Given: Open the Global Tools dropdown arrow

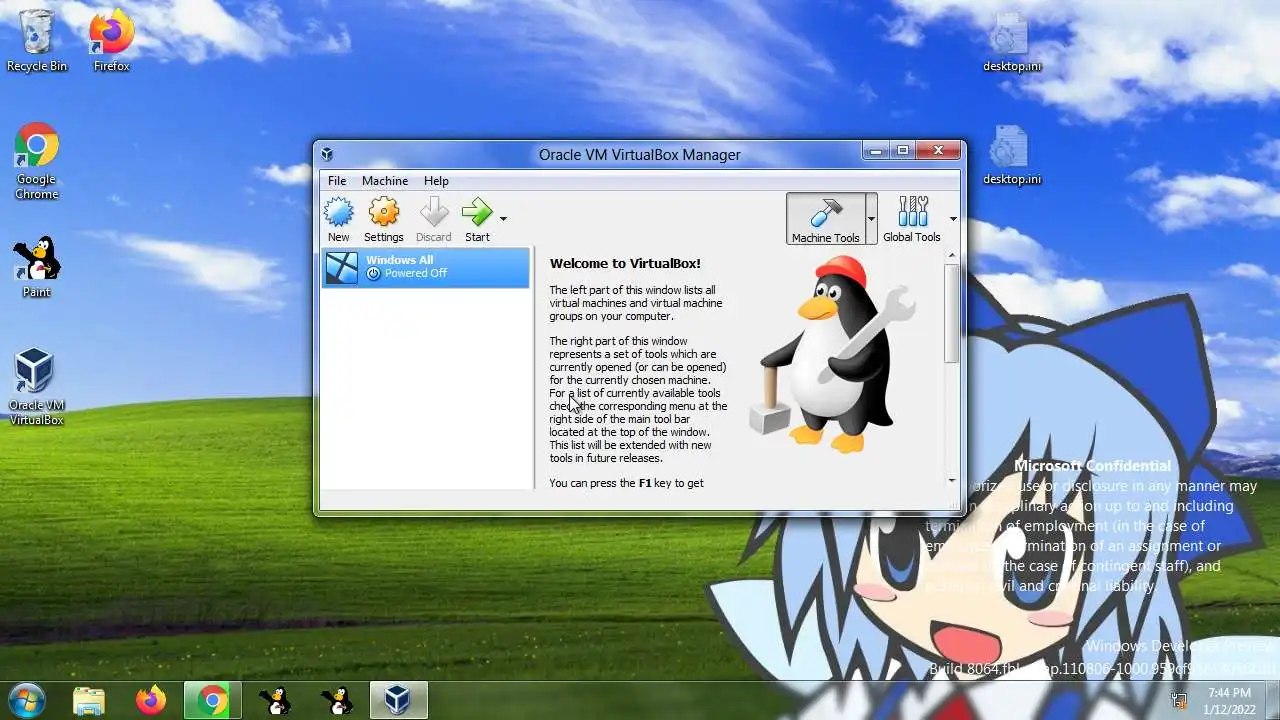Looking at the screenshot, I should (953, 218).
